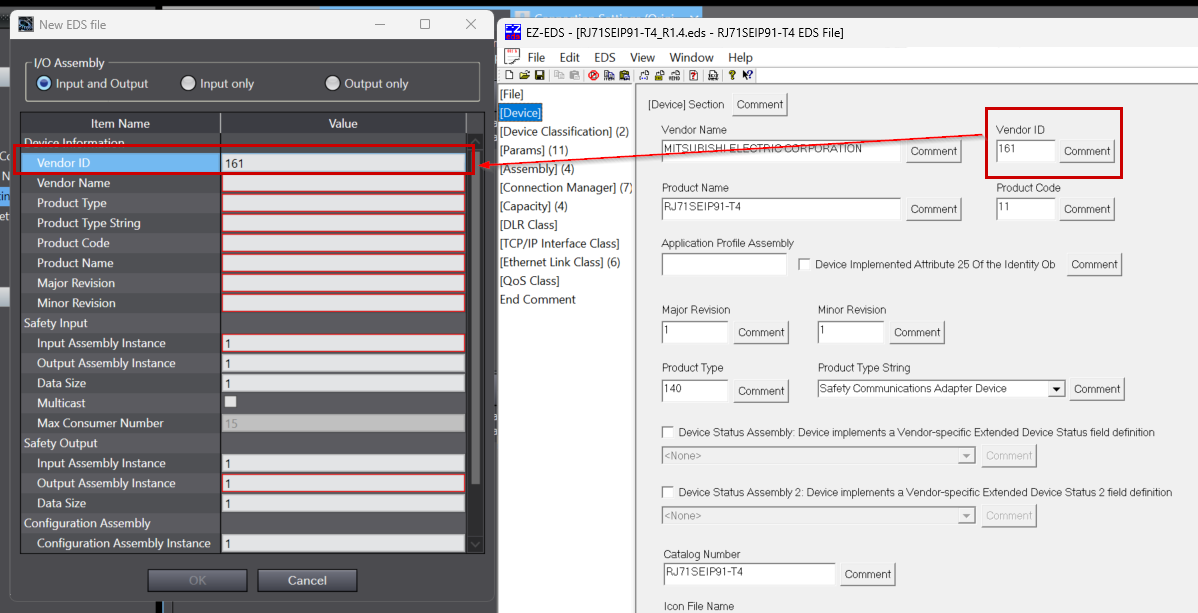Screen dimensions: 1198x613
Task: Enable the Device Status Assembly checkbox
Action: (x=668, y=432)
